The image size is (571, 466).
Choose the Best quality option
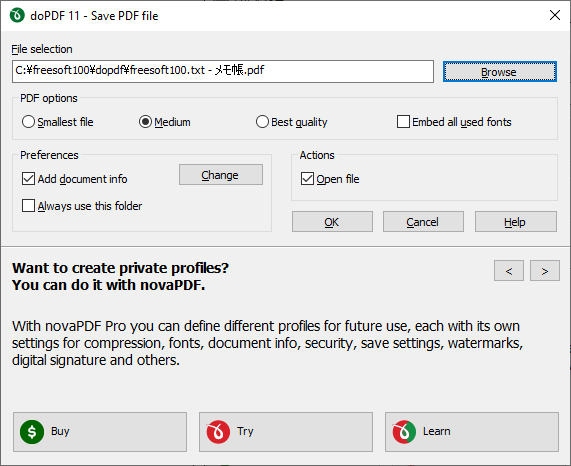coord(262,122)
